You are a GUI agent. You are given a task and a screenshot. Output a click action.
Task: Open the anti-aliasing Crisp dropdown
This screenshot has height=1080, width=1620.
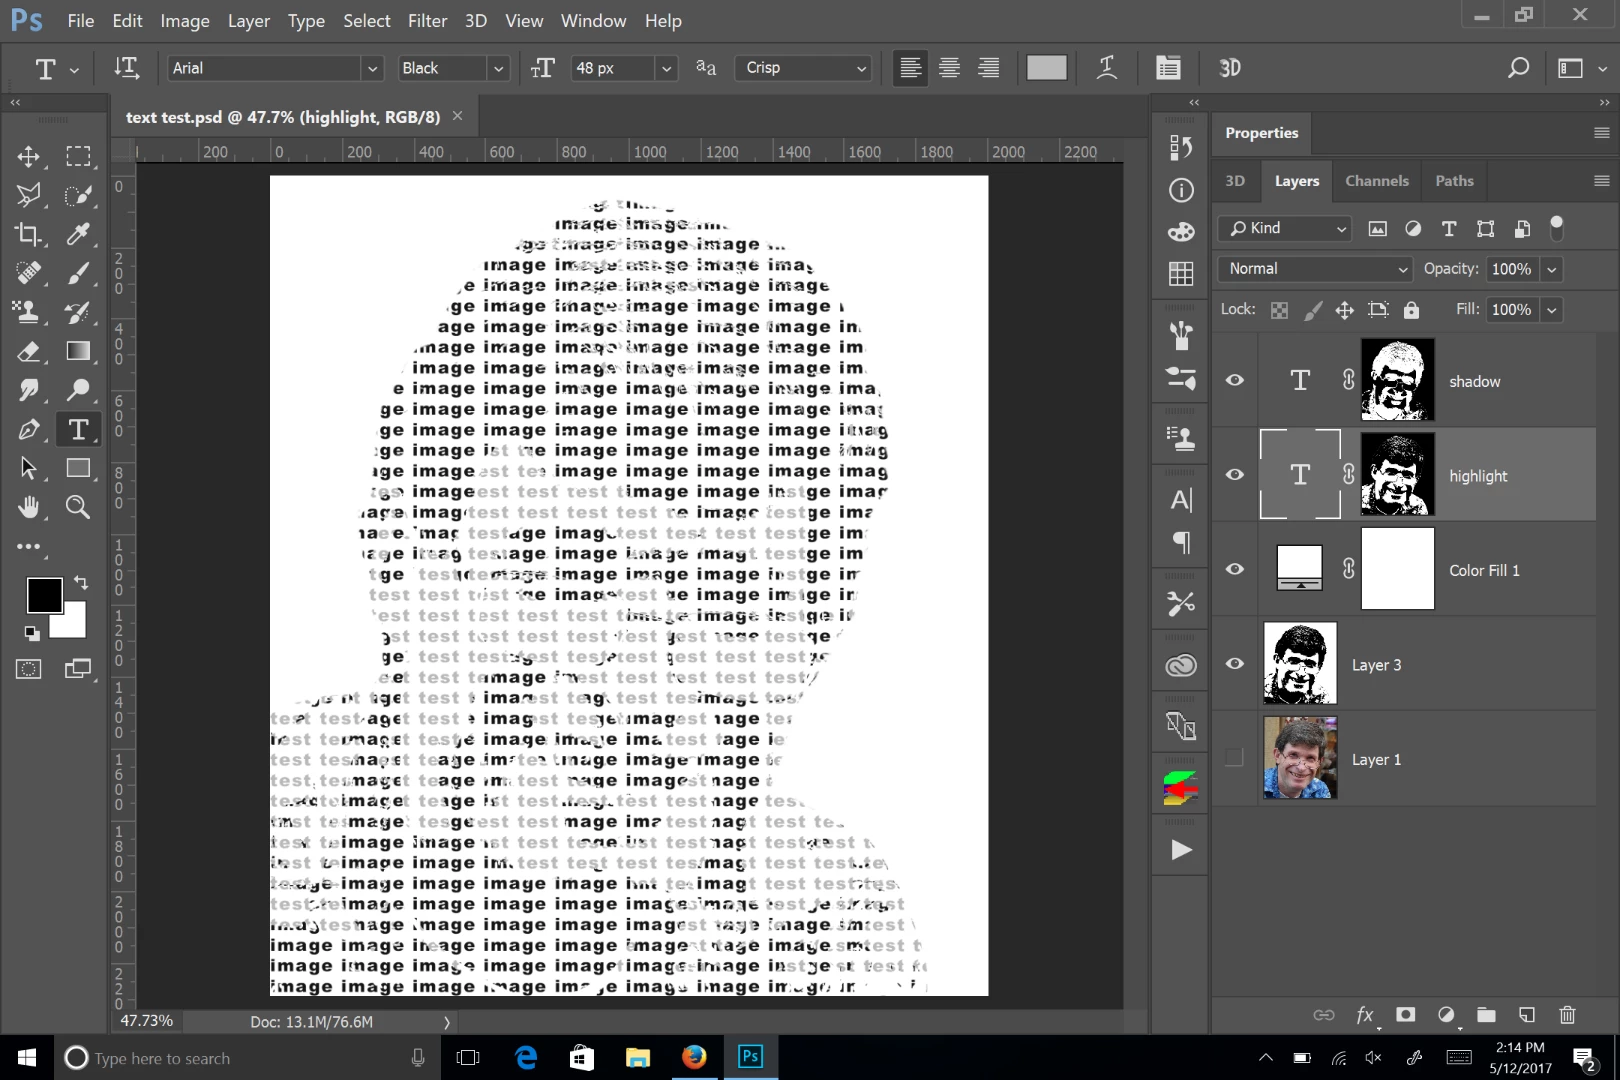tap(805, 68)
